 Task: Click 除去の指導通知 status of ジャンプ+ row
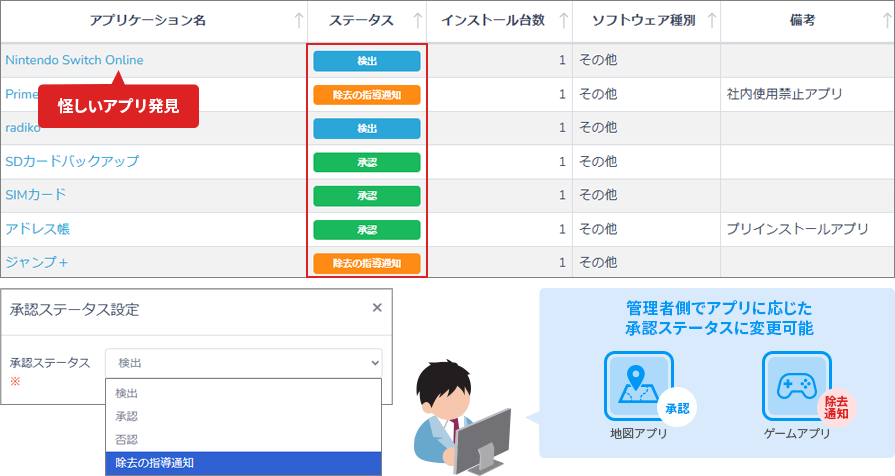[367, 263]
